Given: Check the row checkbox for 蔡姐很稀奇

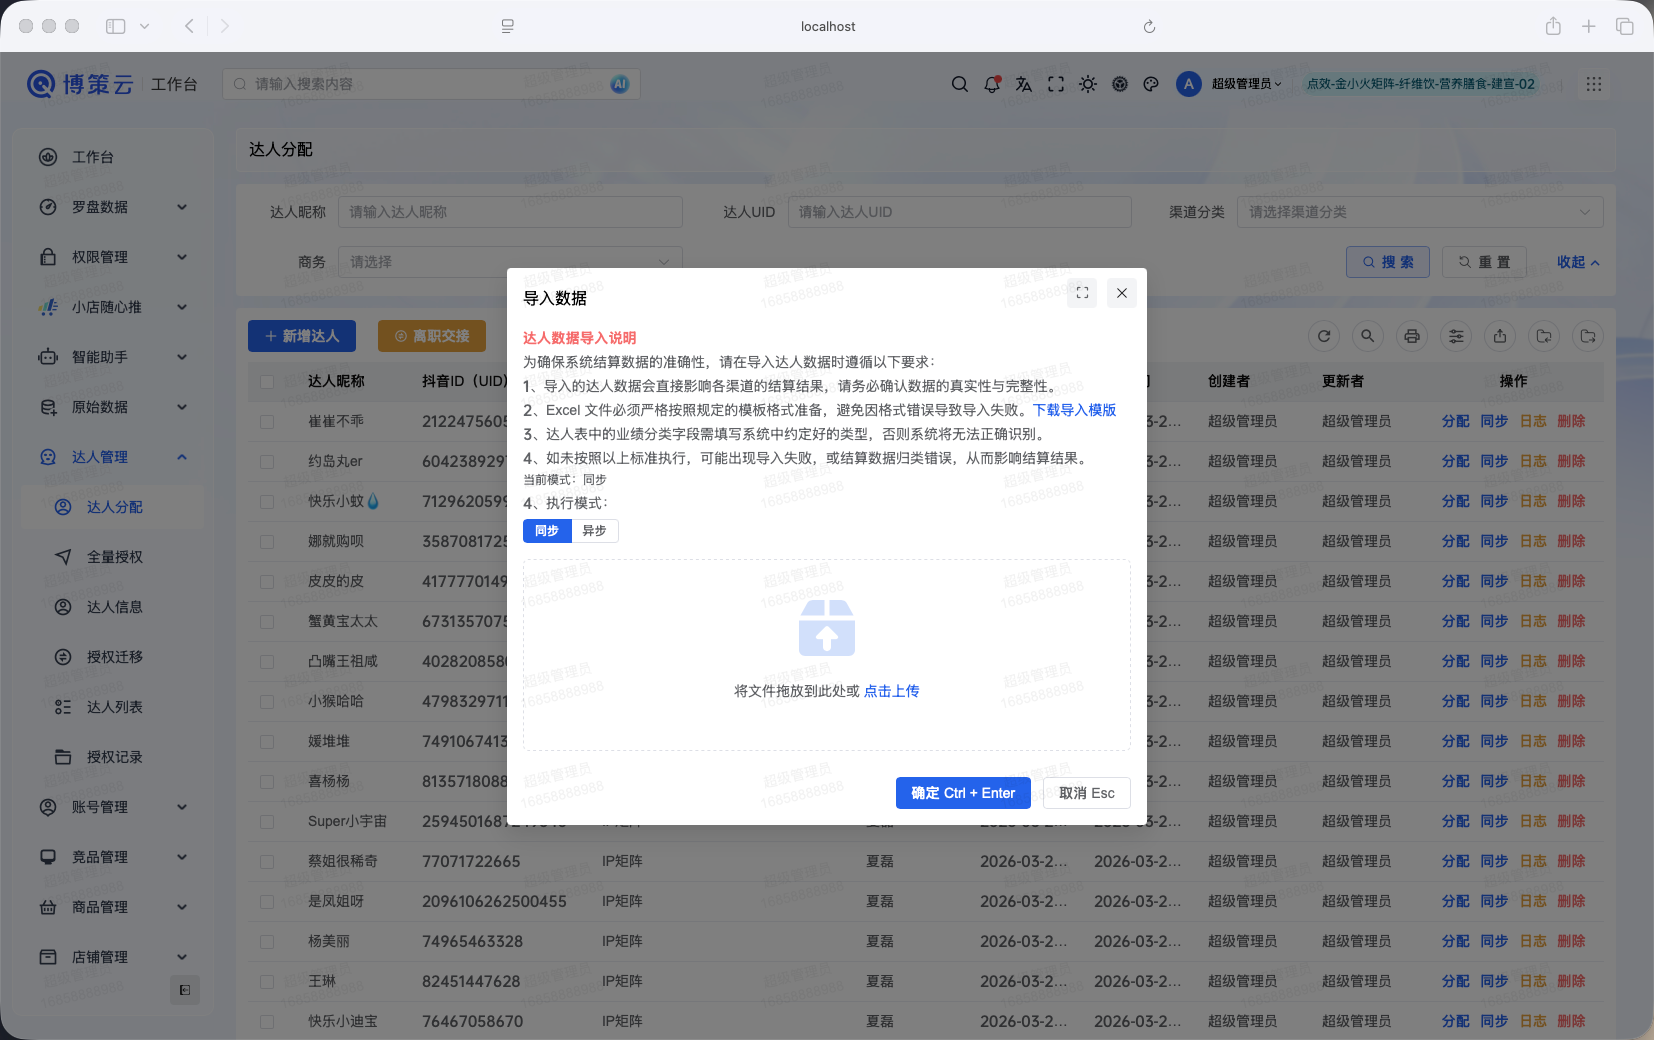Looking at the screenshot, I should coord(267,862).
